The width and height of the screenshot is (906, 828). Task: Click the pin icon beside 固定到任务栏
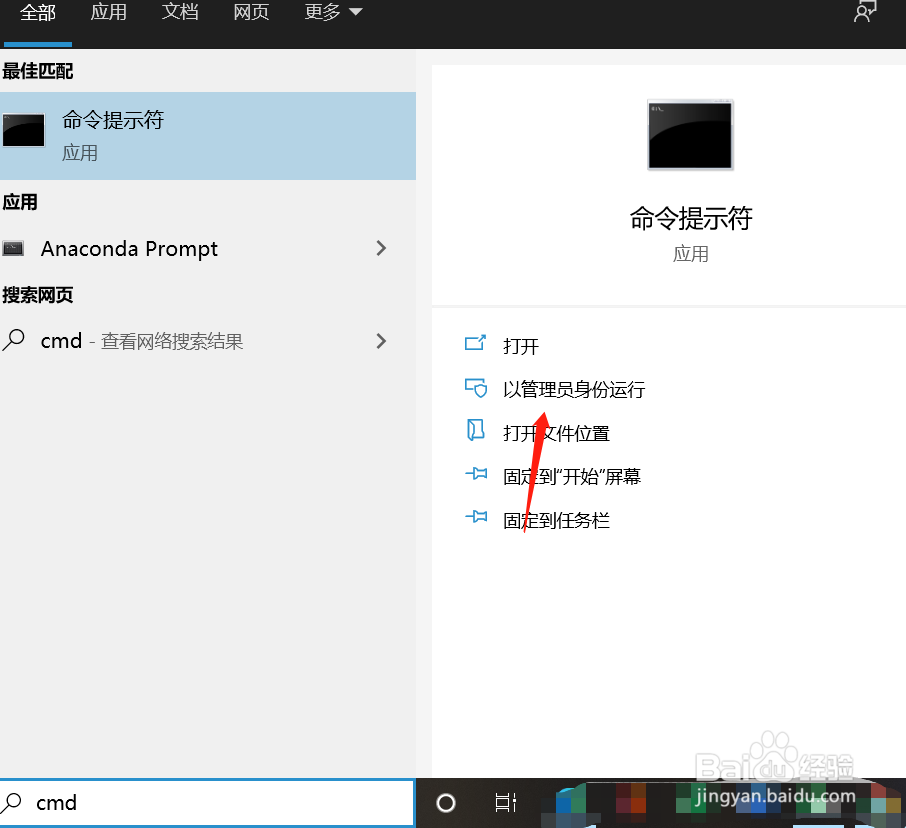coord(476,517)
